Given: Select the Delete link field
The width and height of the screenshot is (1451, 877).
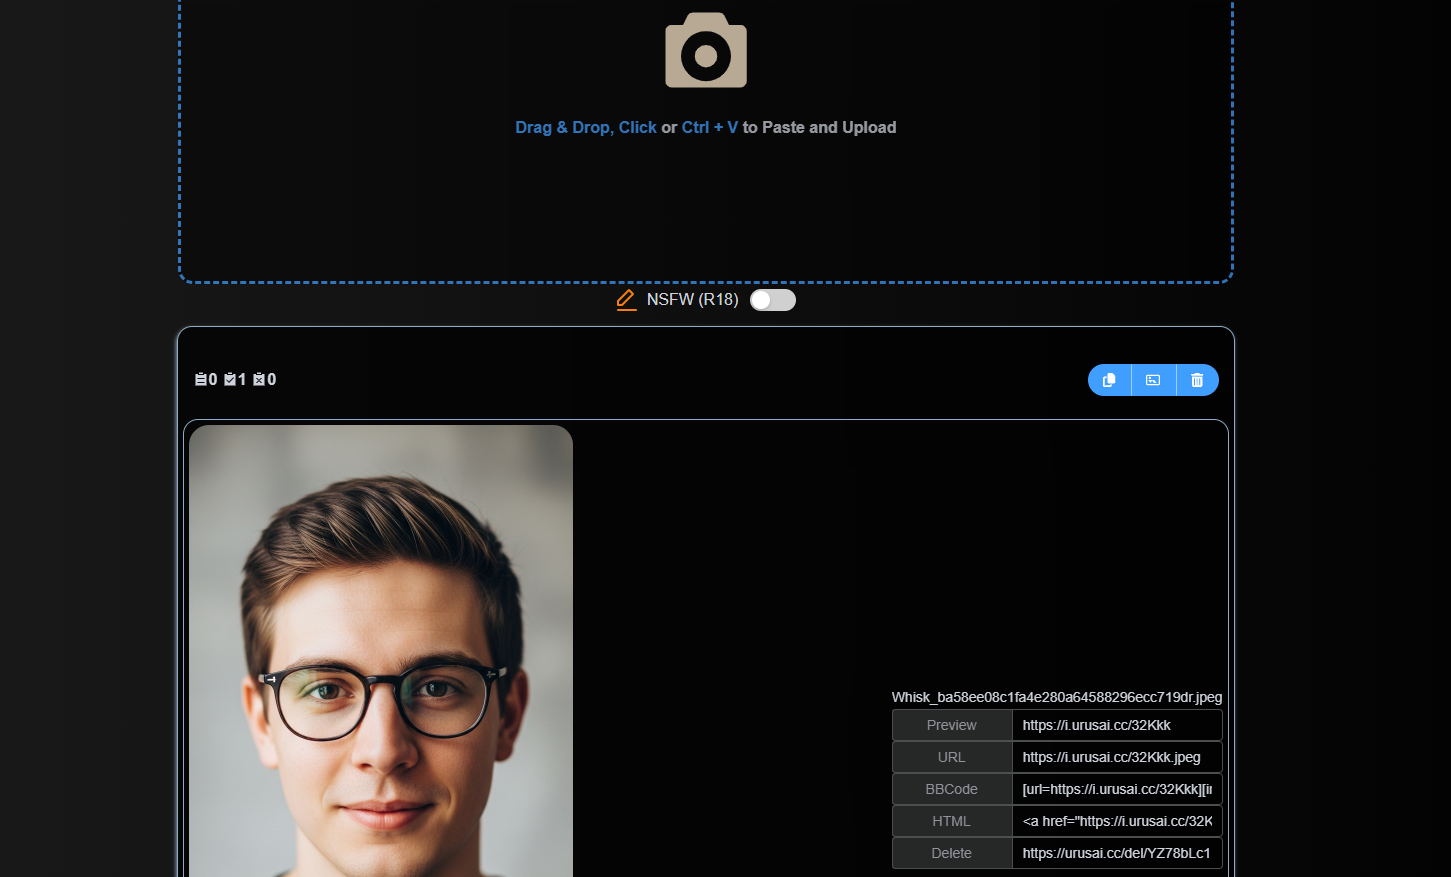Looking at the screenshot, I should coord(1117,853).
